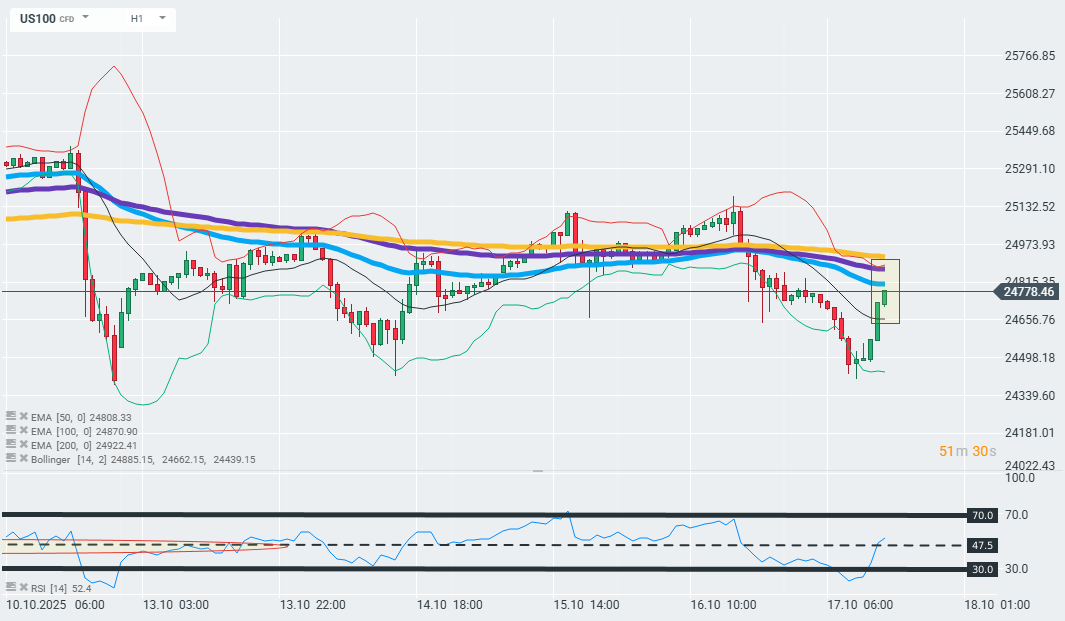Click the current price label 24778.46
The image size is (1065, 621).
coord(1026,292)
